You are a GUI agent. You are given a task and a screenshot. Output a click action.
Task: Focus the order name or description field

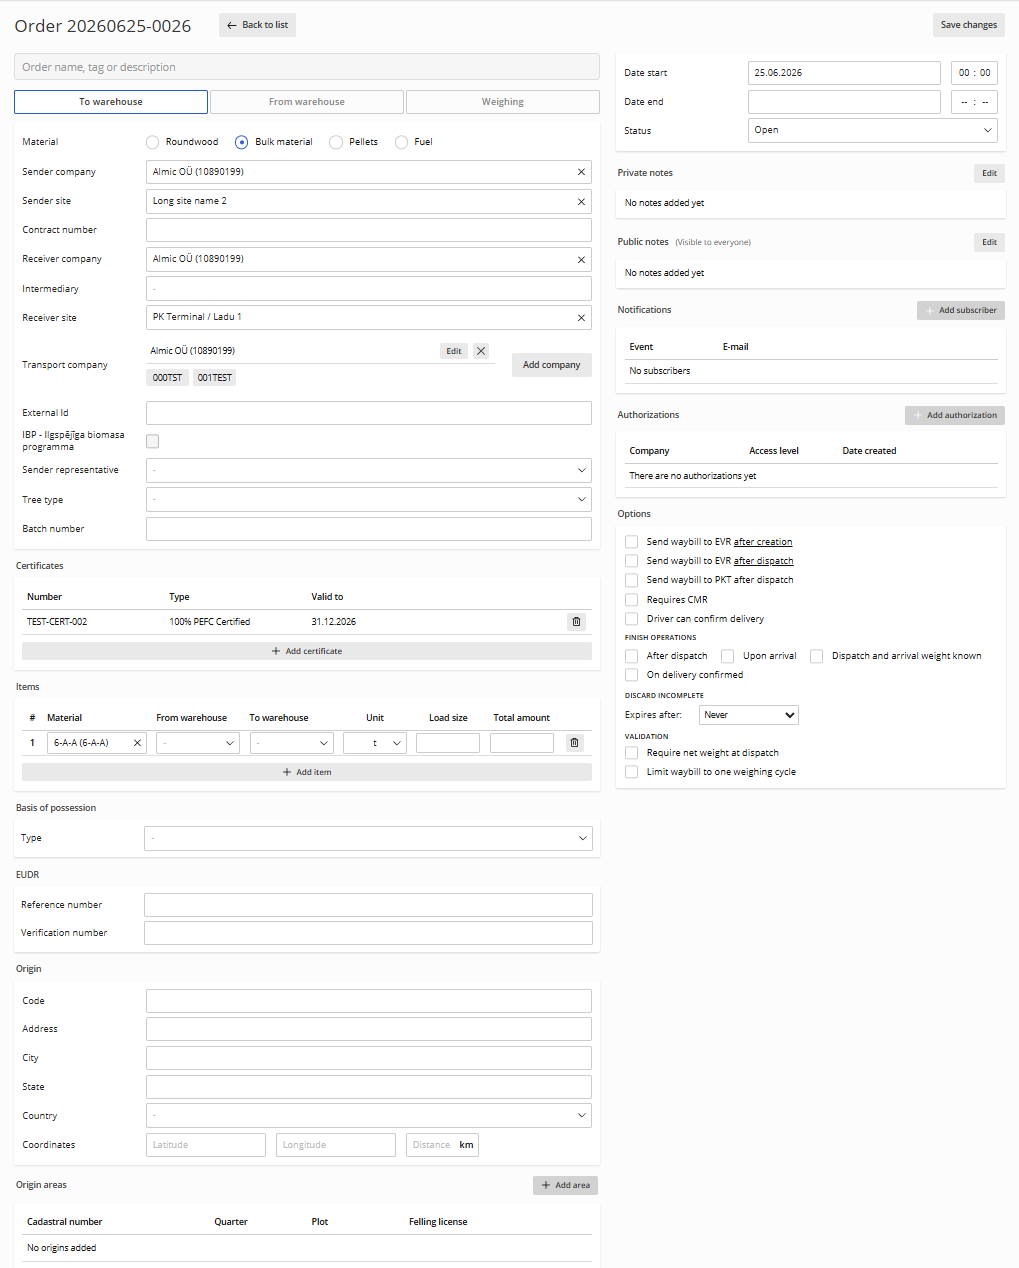[307, 67]
